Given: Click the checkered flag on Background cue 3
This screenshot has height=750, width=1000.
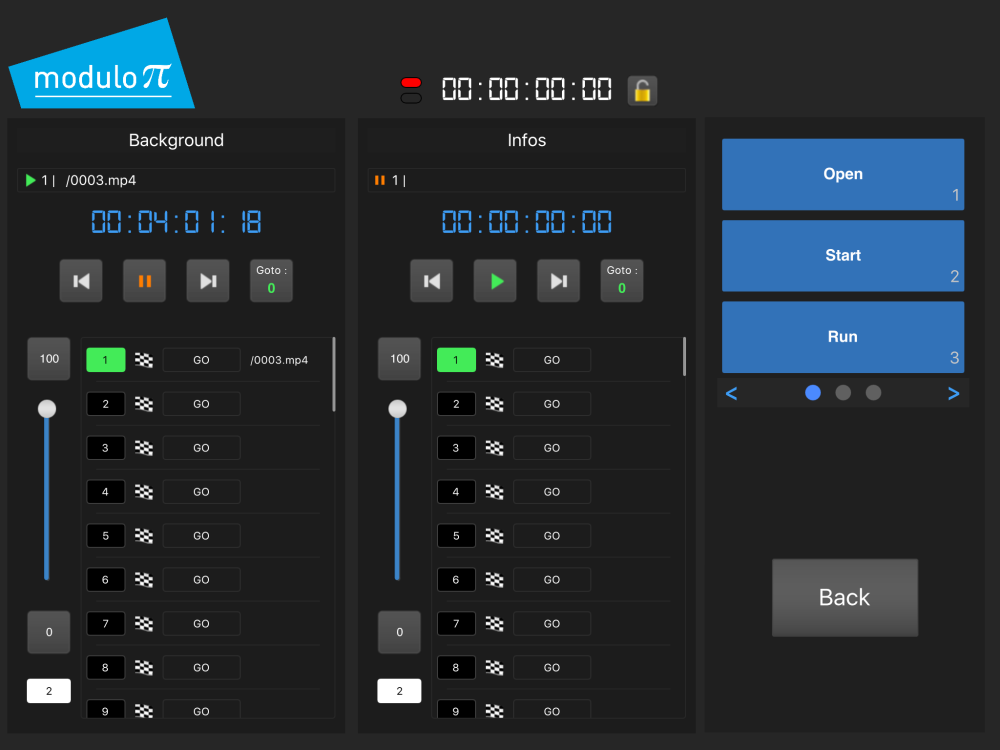Looking at the screenshot, I should click(x=144, y=448).
